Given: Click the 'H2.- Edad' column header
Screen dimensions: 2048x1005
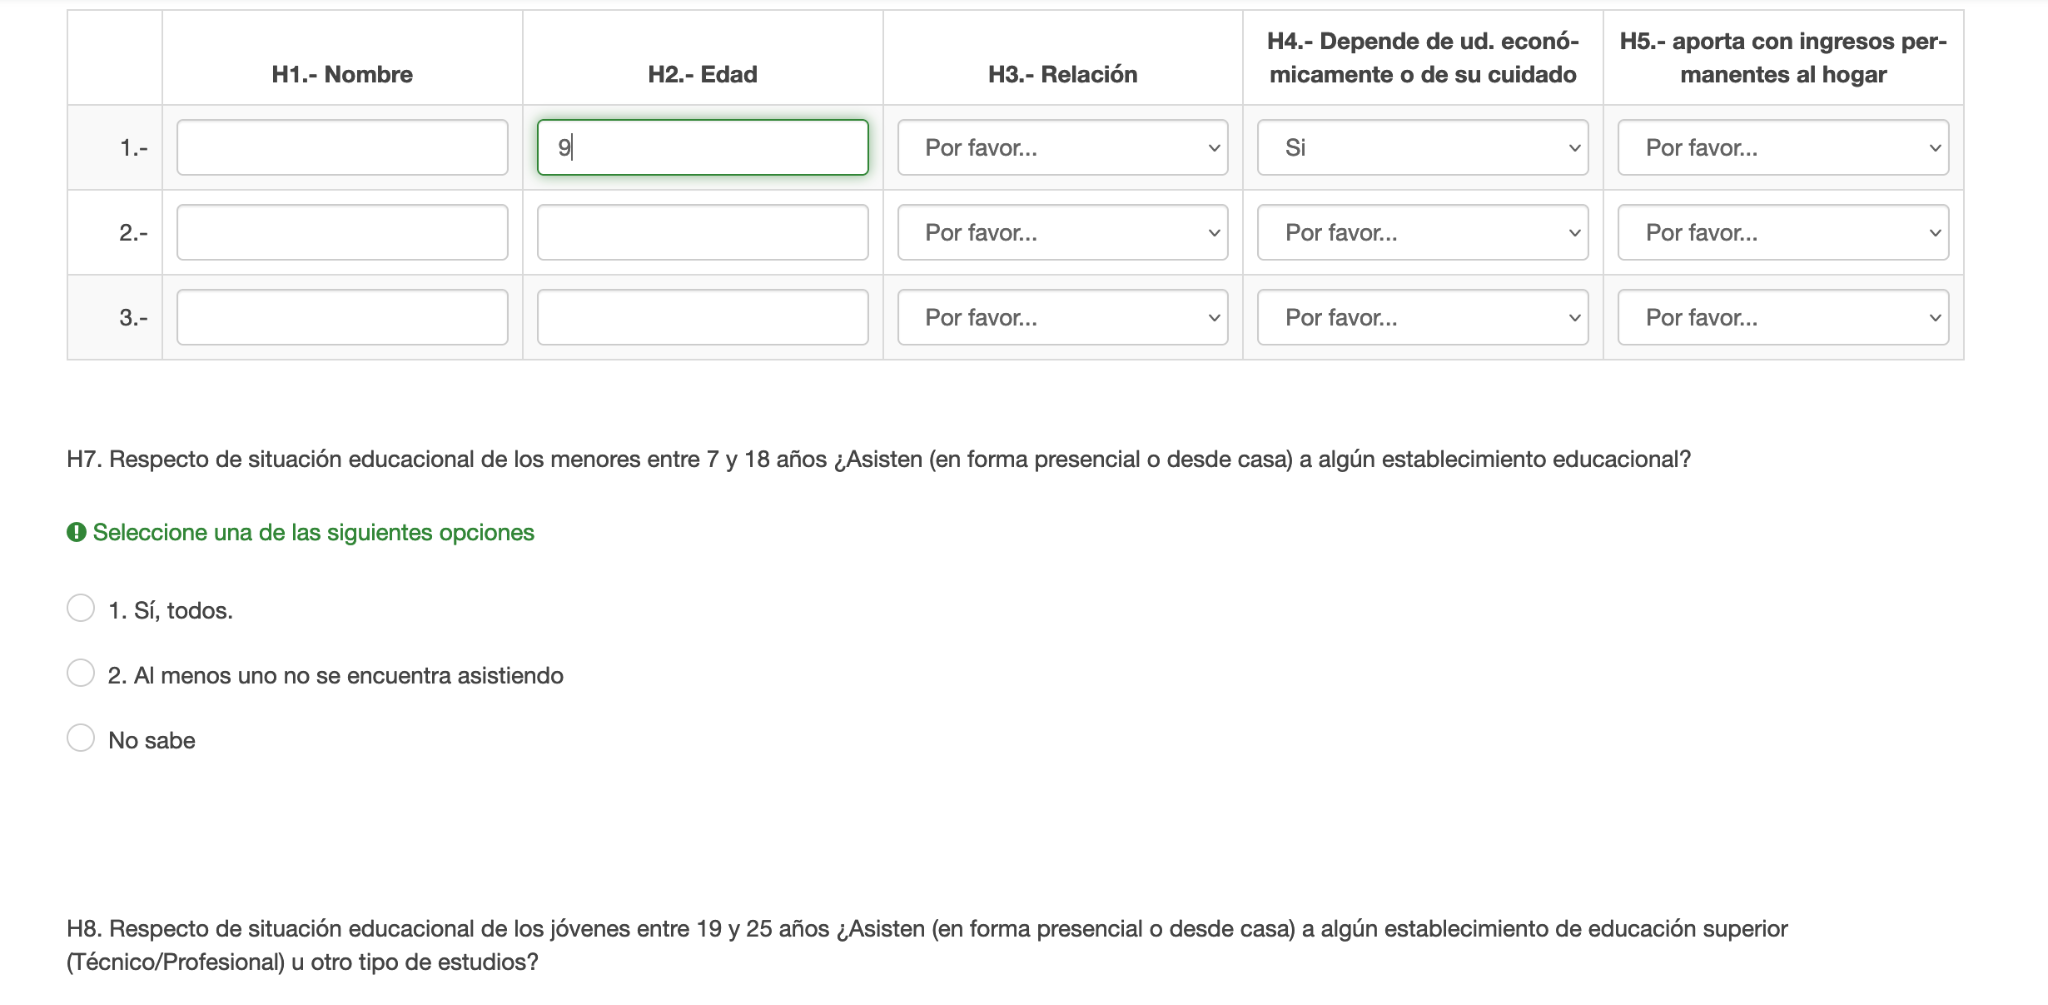Looking at the screenshot, I should tap(702, 75).
